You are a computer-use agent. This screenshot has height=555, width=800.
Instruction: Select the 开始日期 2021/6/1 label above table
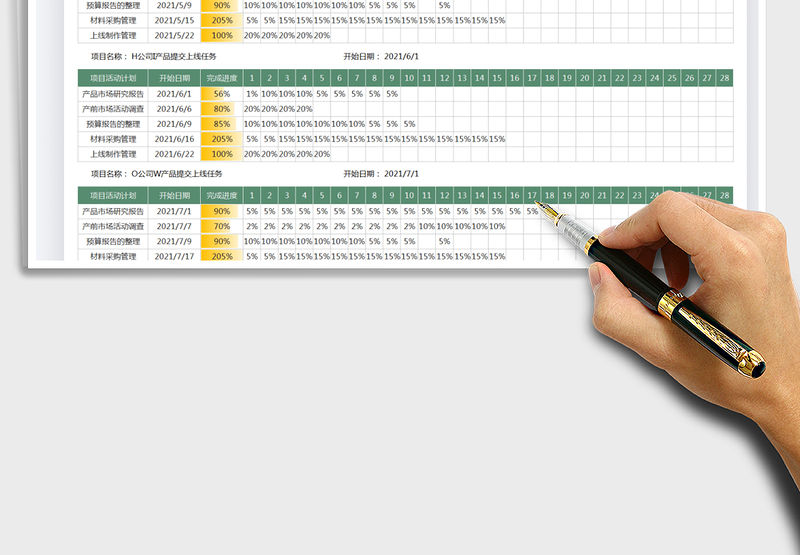tap(382, 57)
